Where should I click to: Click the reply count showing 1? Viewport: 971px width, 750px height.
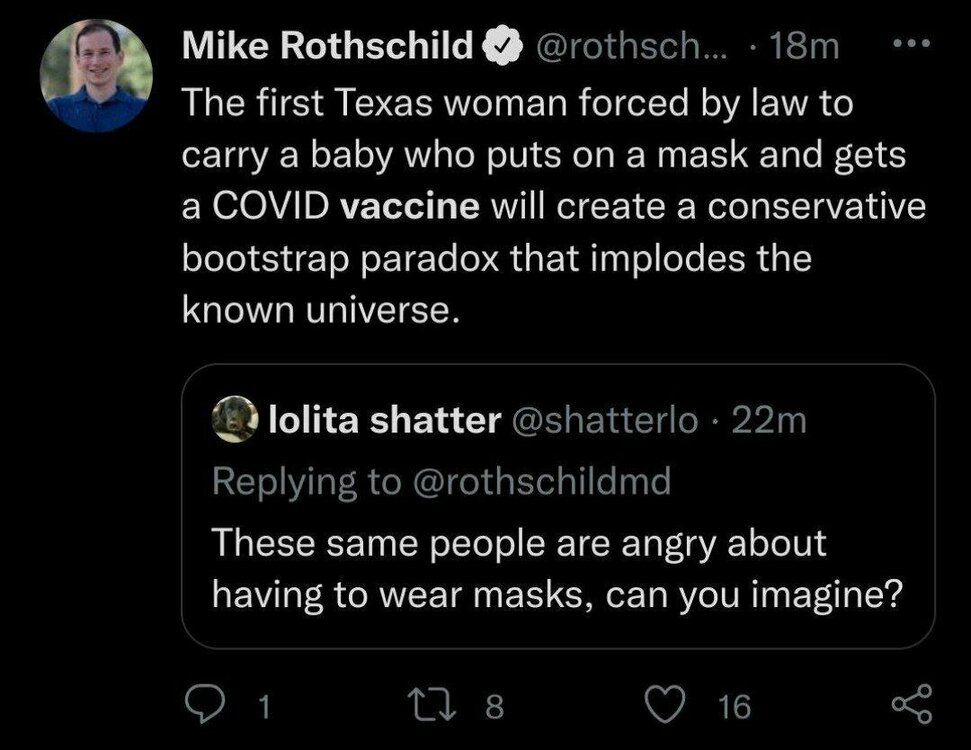(262, 708)
